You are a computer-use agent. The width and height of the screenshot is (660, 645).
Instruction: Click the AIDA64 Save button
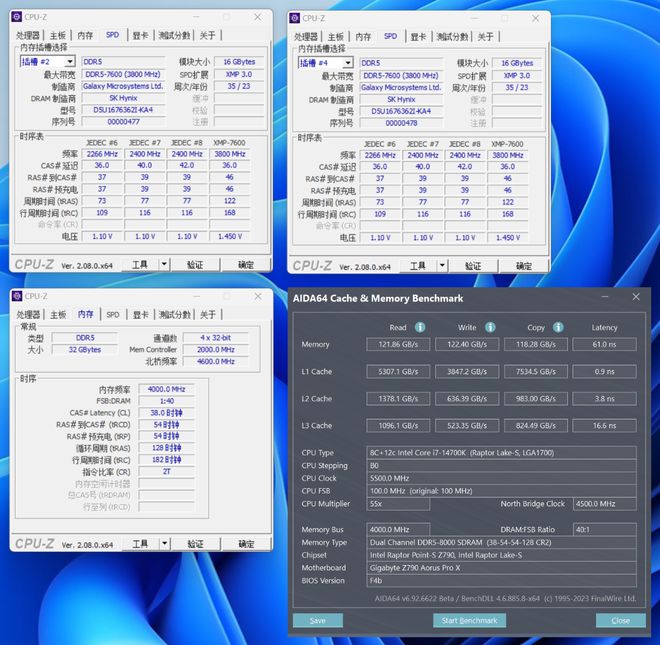point(318,621)
